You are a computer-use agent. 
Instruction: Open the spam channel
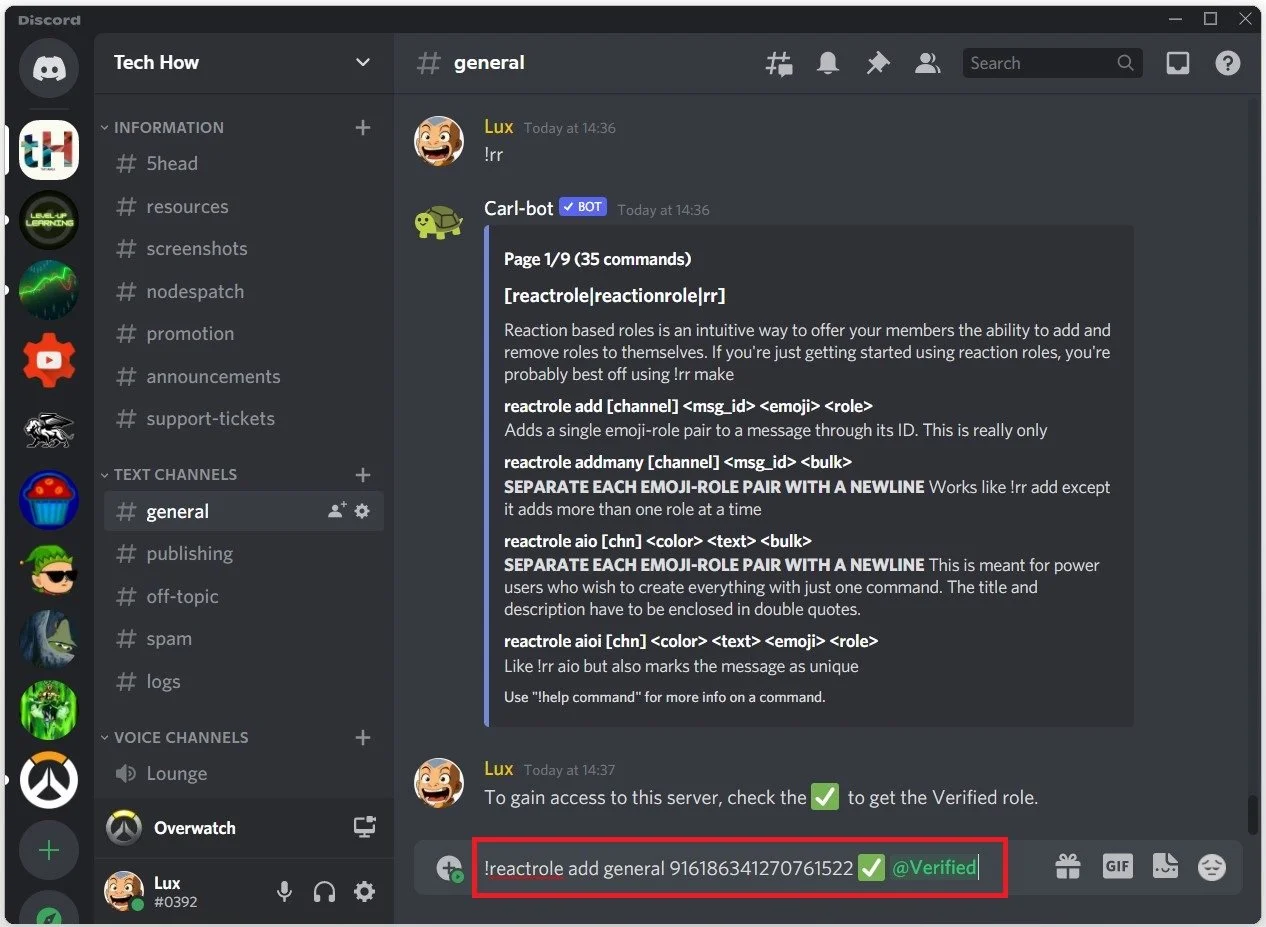click(x=243, y=639)
